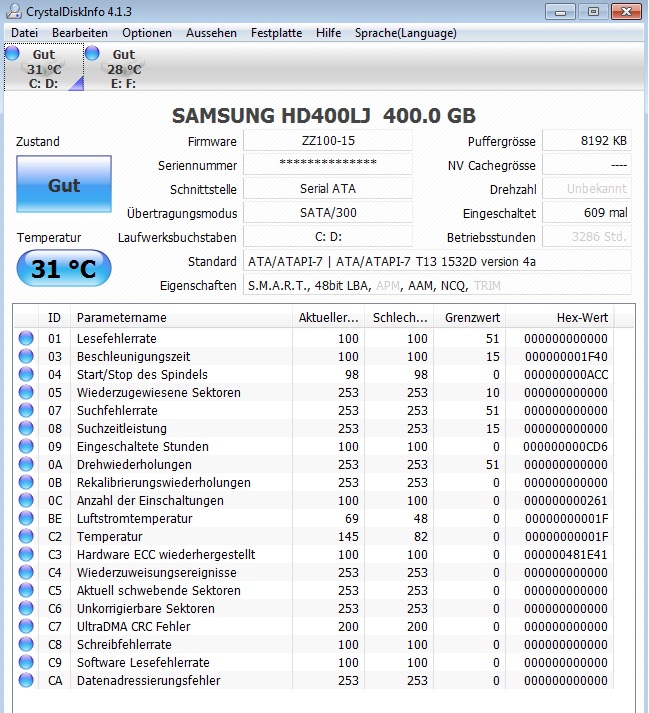Click the Schnittstelle field Serial ATA
Viewport: 649px width, 713px height.
328,188
